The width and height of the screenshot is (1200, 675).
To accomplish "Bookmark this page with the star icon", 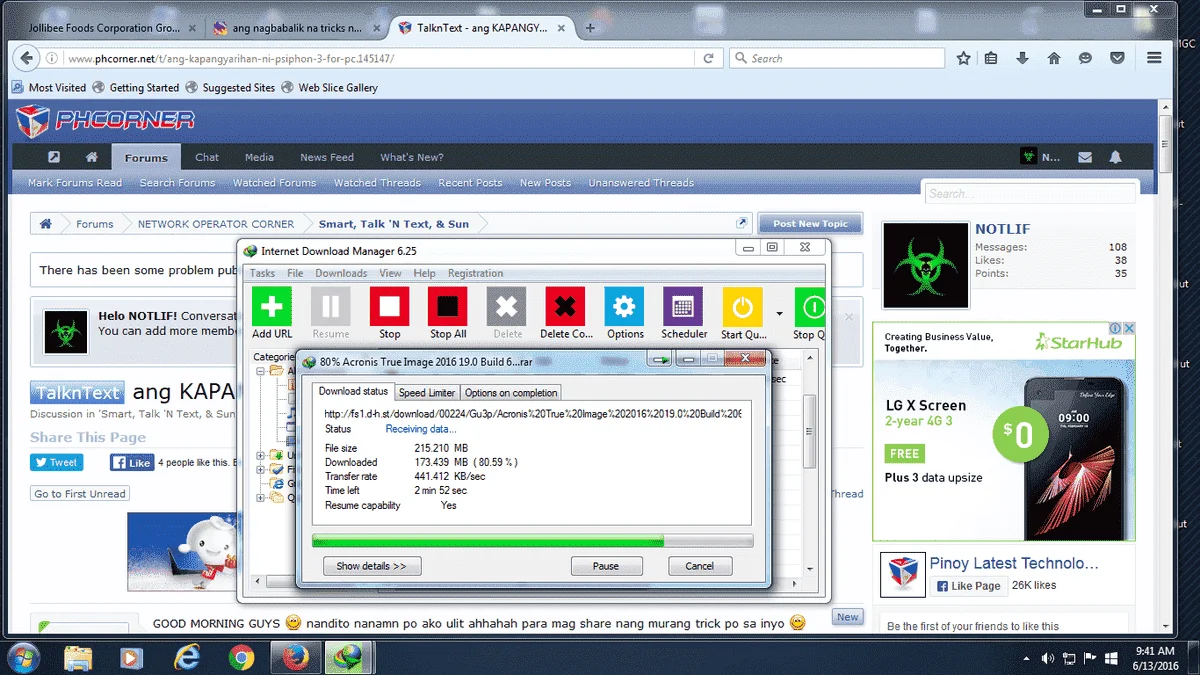I will 963,59.
